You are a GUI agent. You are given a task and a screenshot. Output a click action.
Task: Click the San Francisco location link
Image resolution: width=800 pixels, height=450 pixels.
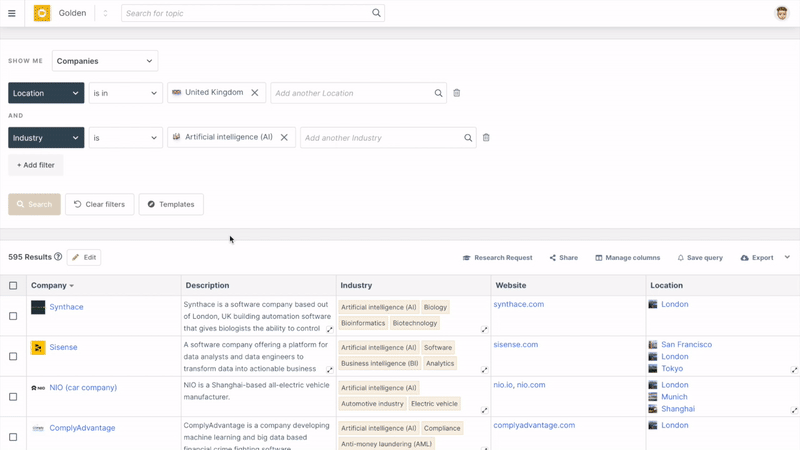[686, 344]
